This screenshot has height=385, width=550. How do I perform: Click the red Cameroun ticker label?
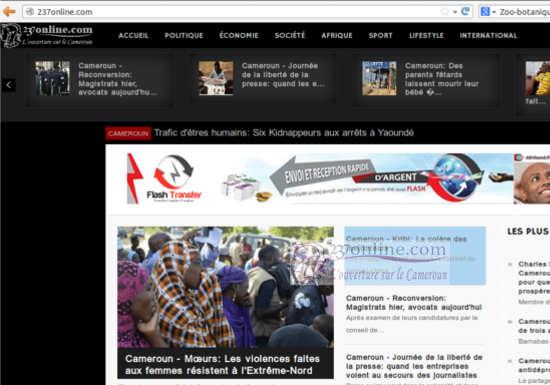[x=128, y=133]
